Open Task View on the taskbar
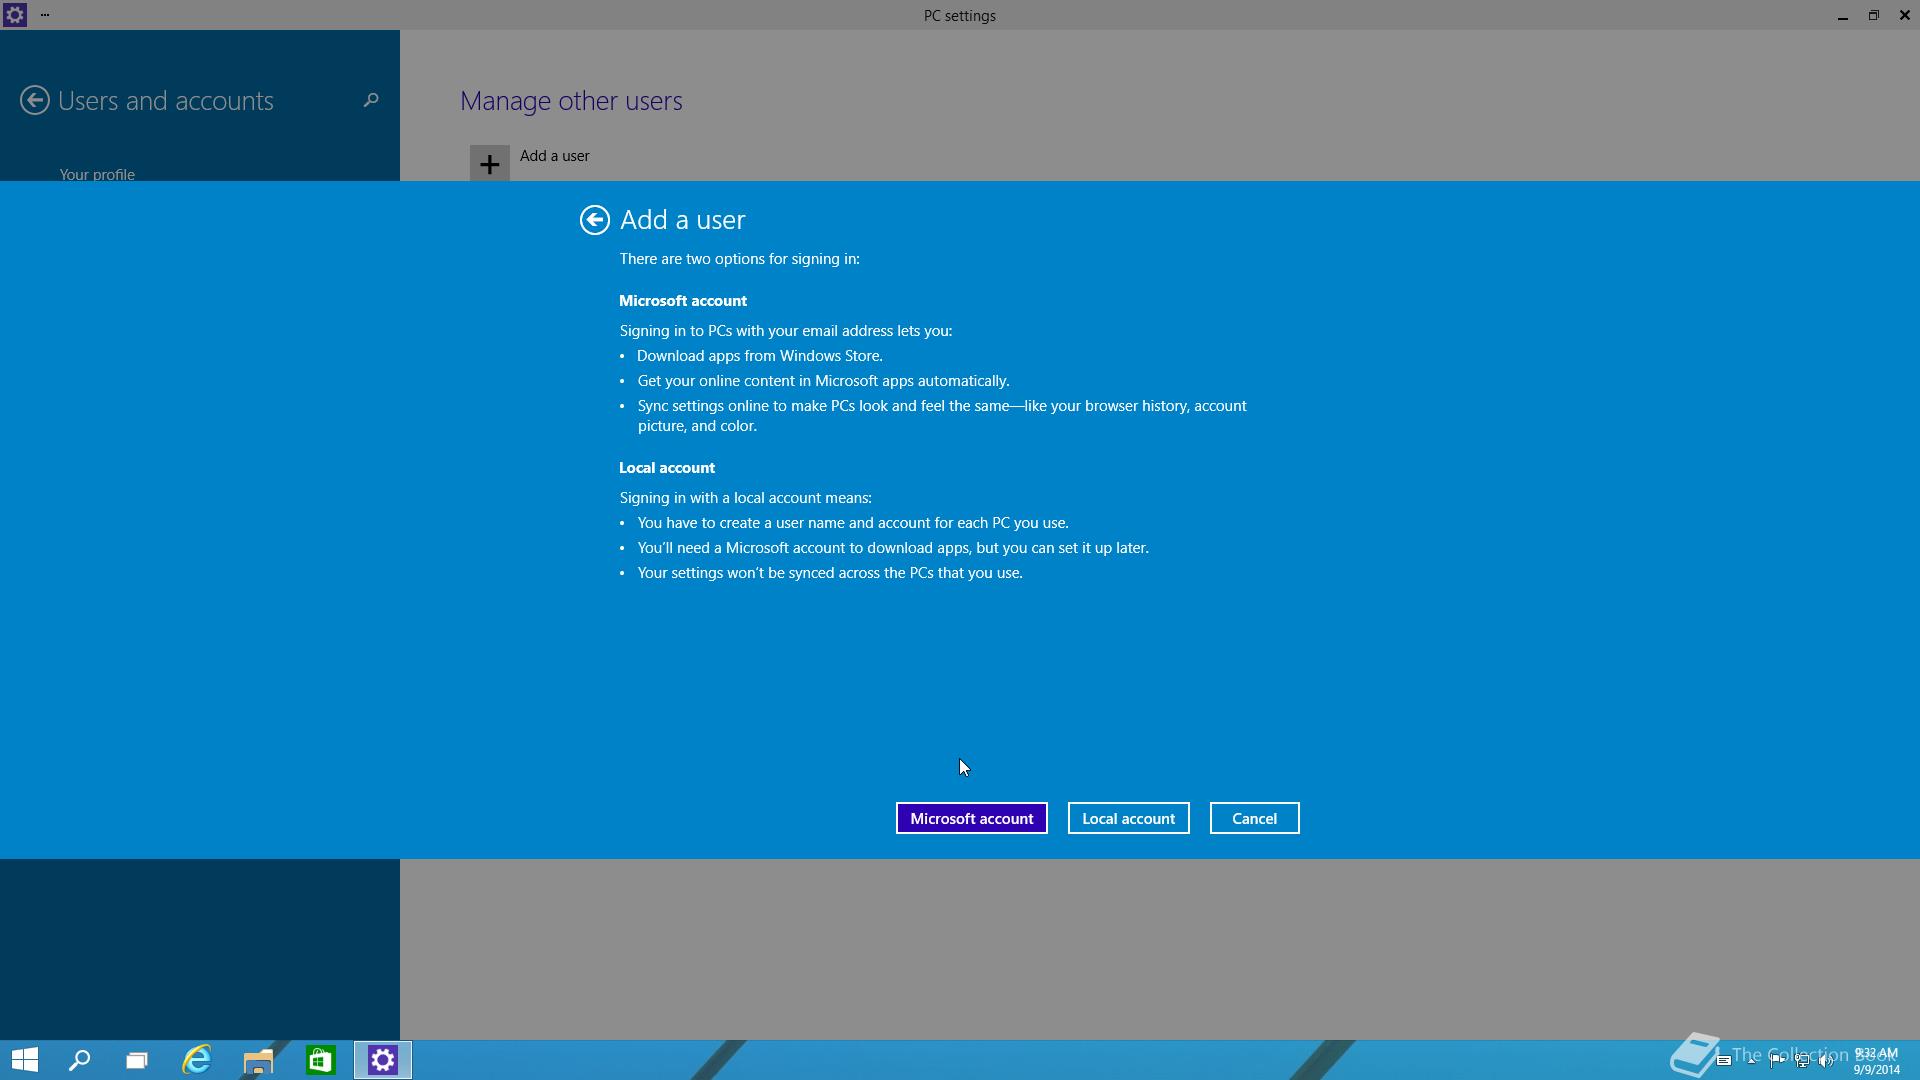Viewport: 1920px width, 1080px height. coord(137,1060)
